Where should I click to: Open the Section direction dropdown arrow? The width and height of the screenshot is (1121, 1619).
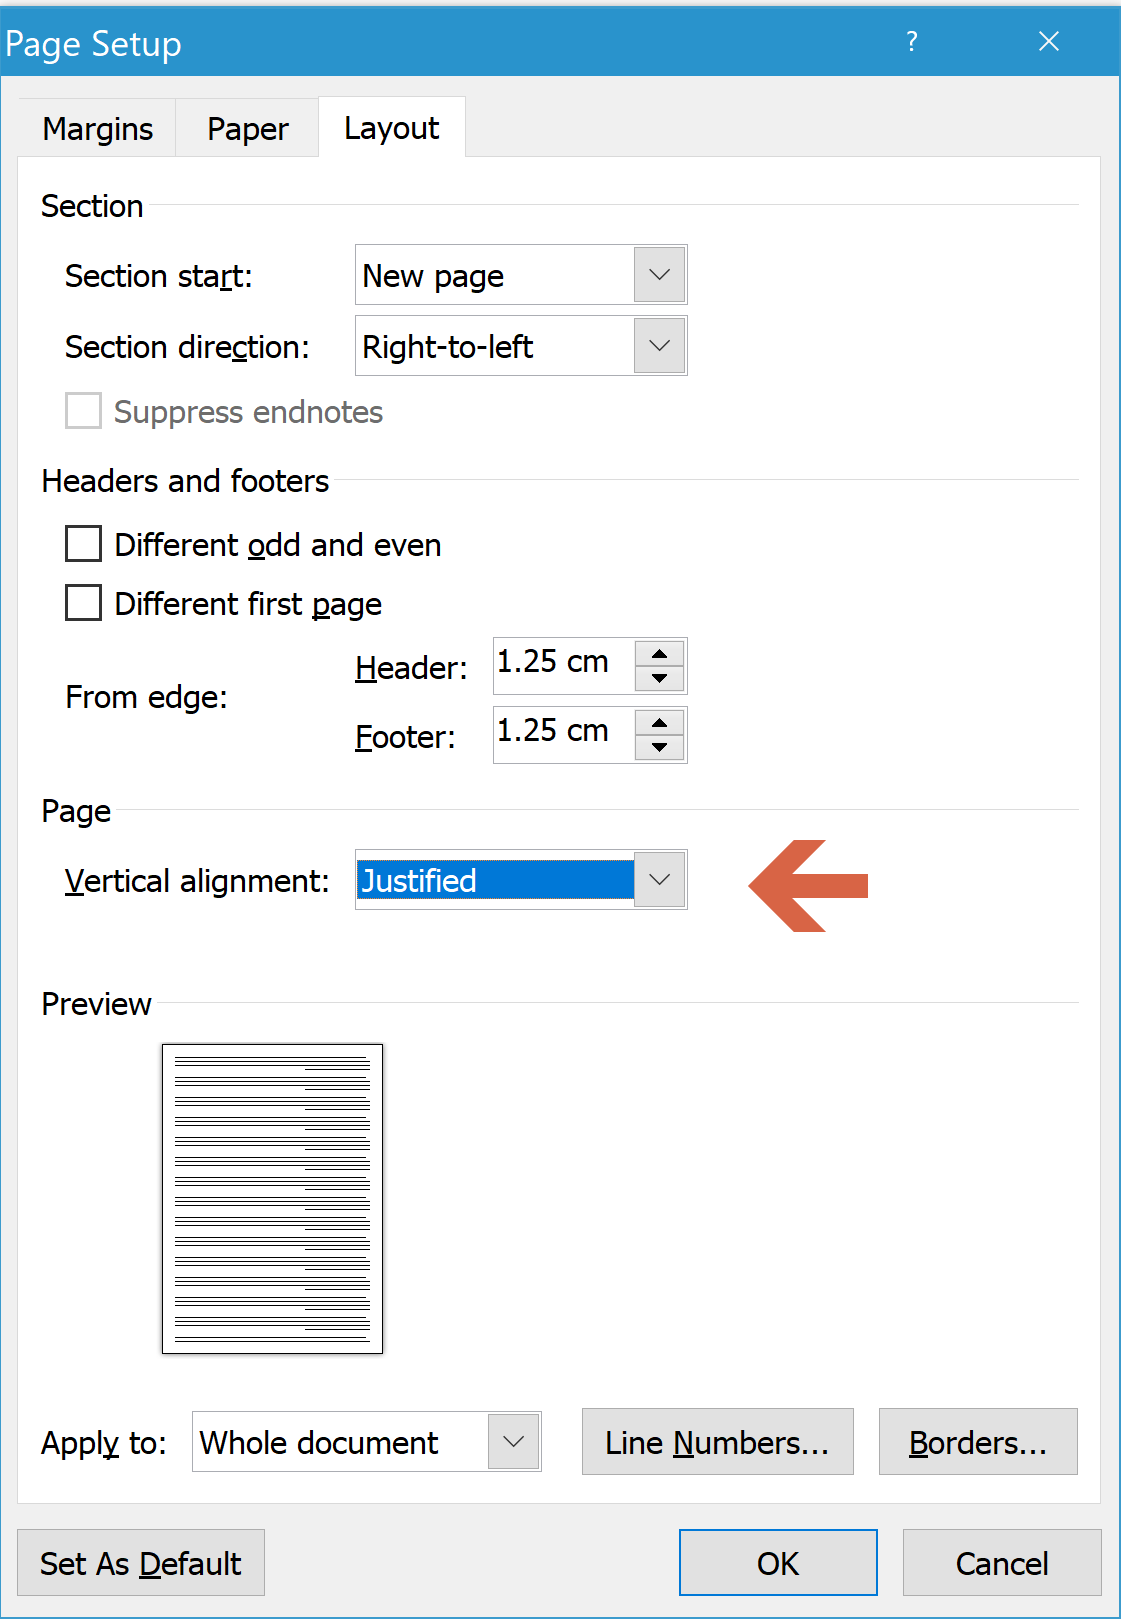tap(660, 346)
